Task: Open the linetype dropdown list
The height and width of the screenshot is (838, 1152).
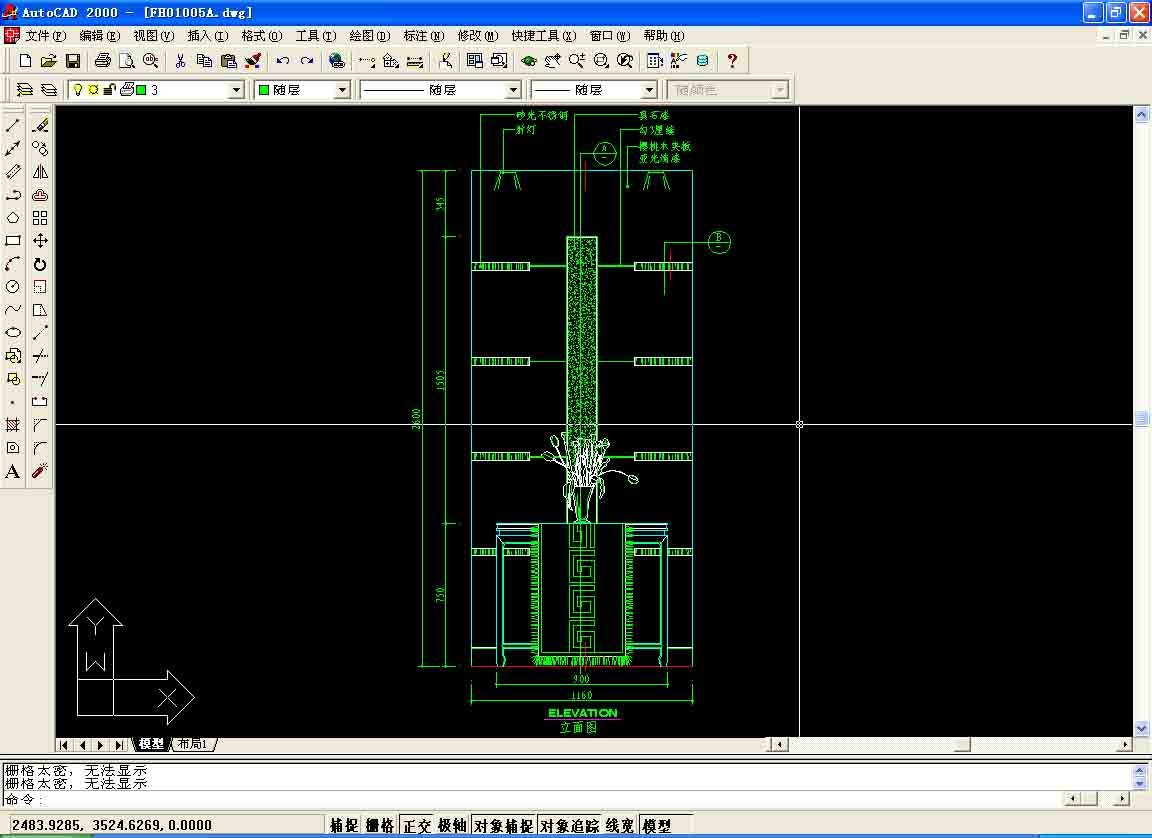Action: coord(513,90)
